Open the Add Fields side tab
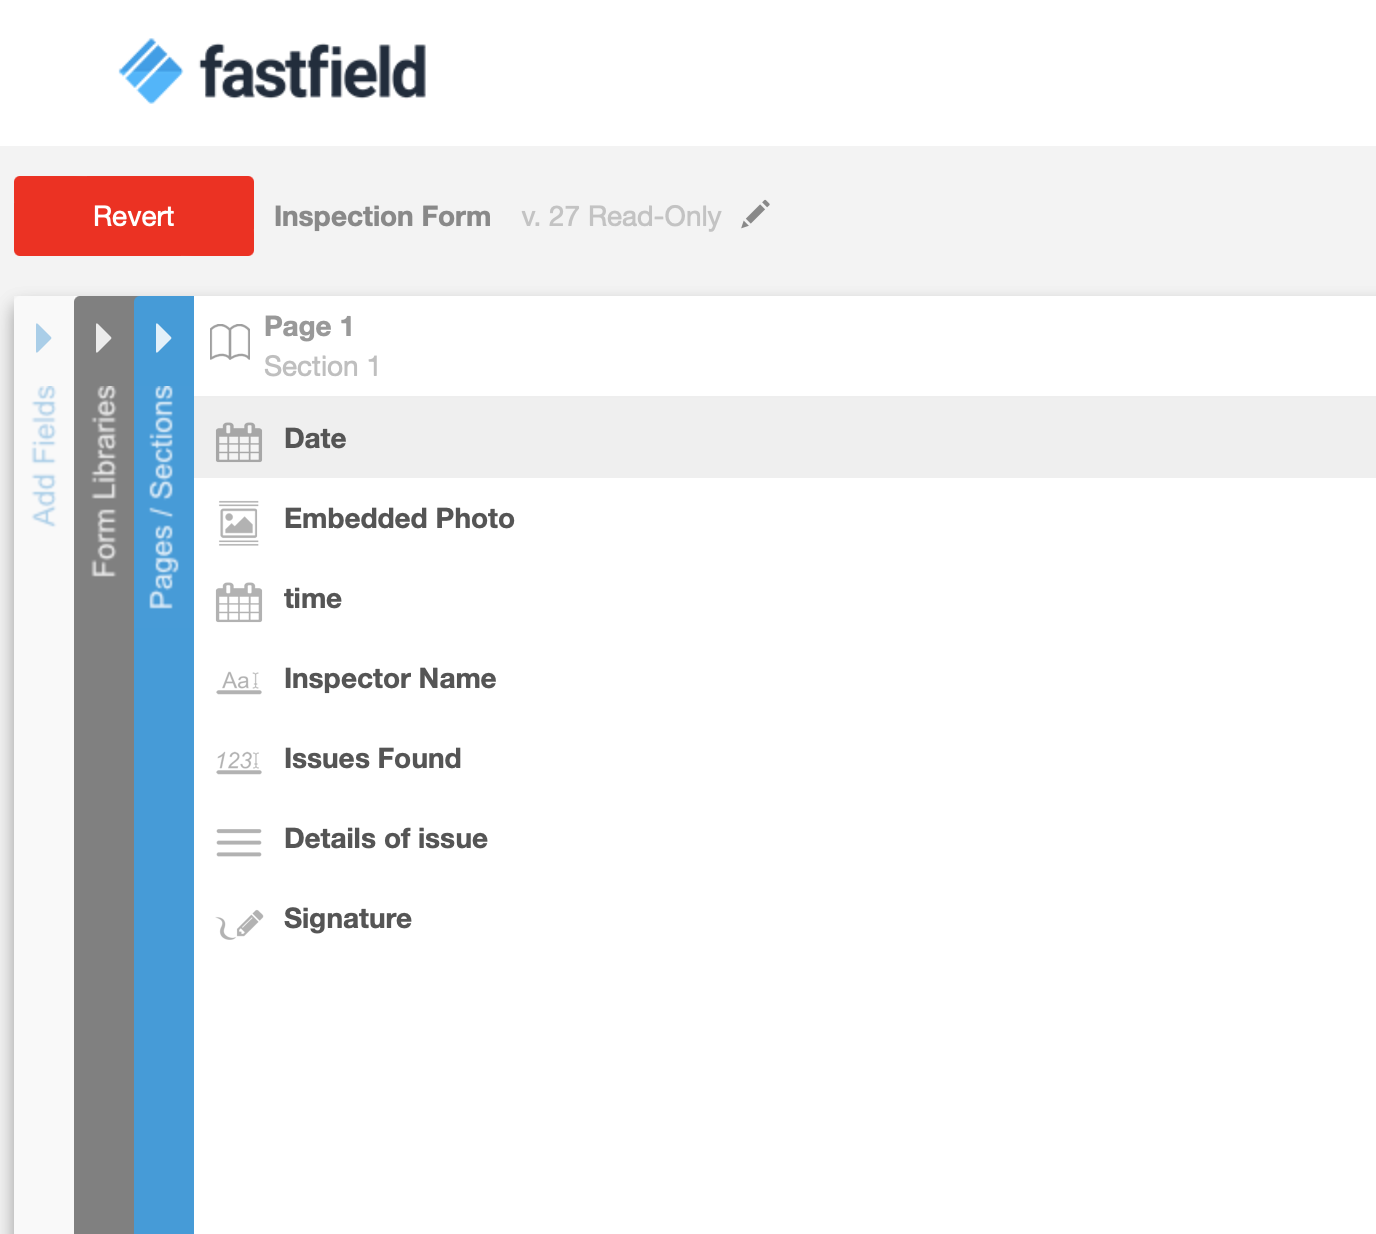The image size is (1376, 1234). [x=44, y=455]
